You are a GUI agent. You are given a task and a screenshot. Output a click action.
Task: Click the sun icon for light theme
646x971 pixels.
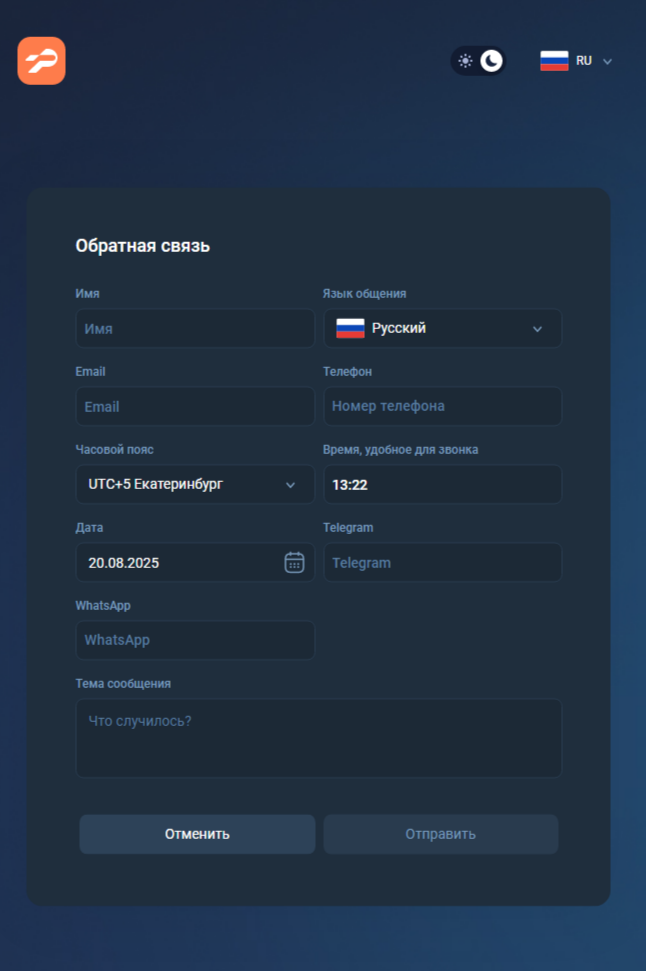pyautogui.click(x=465, y=61)
